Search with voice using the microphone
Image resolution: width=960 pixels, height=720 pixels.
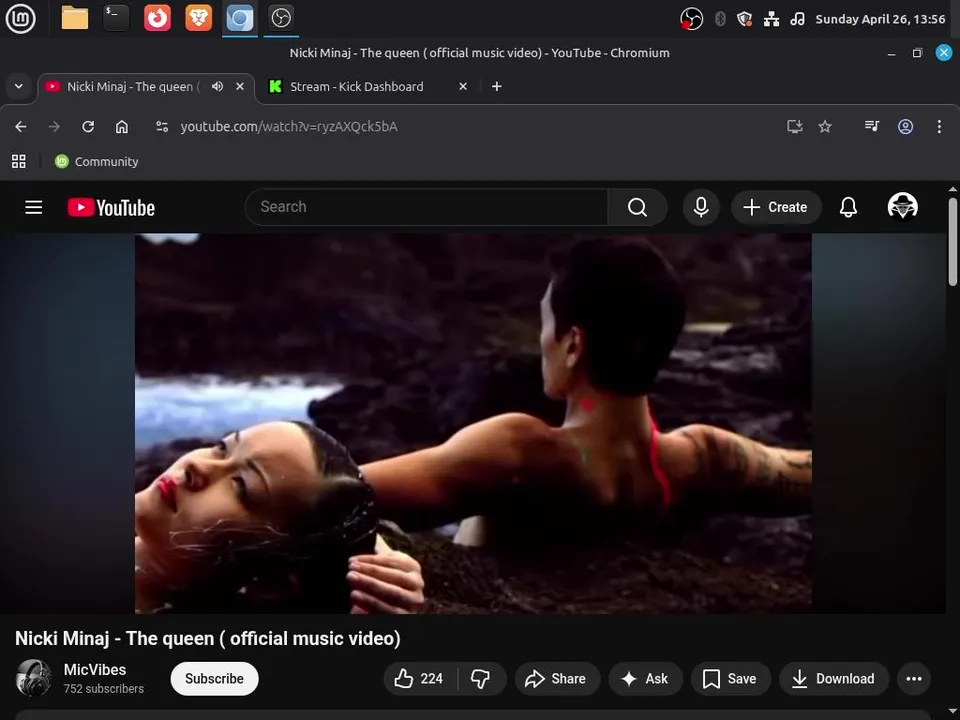click(701, 207)
